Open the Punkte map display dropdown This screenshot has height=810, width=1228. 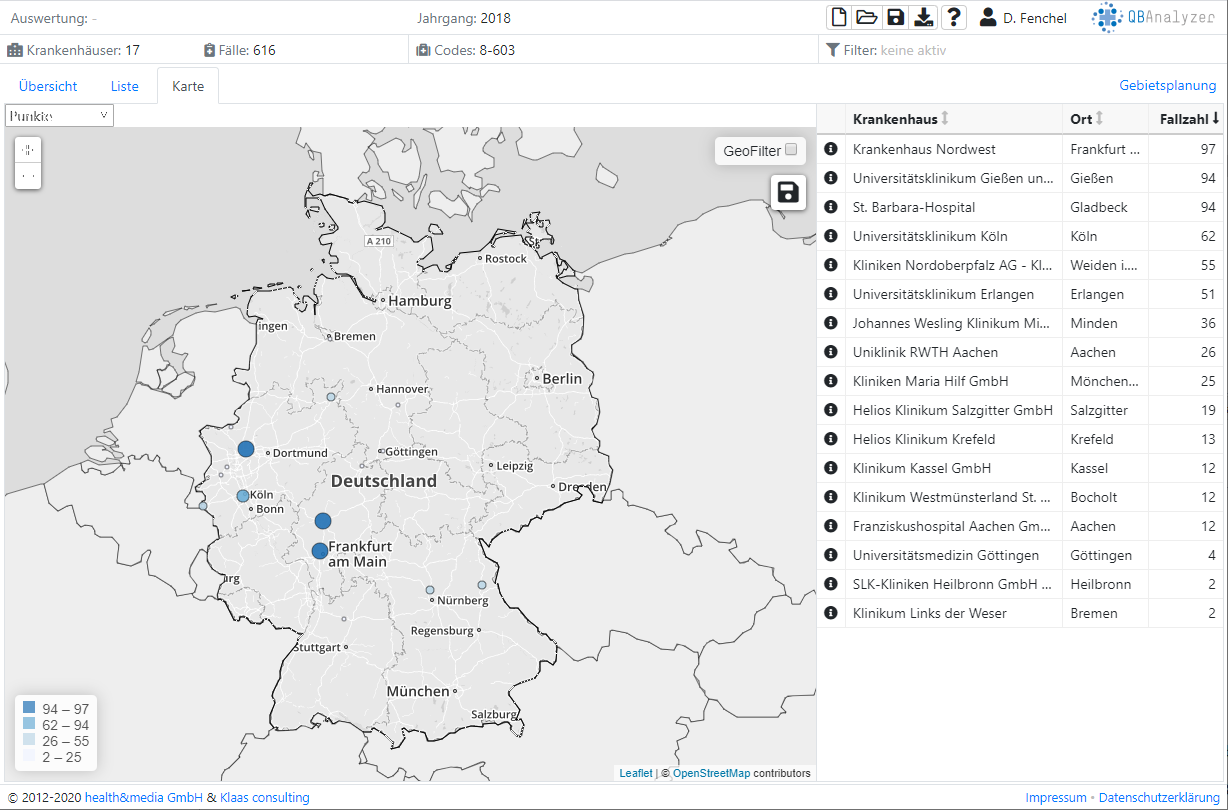[59, 116]
